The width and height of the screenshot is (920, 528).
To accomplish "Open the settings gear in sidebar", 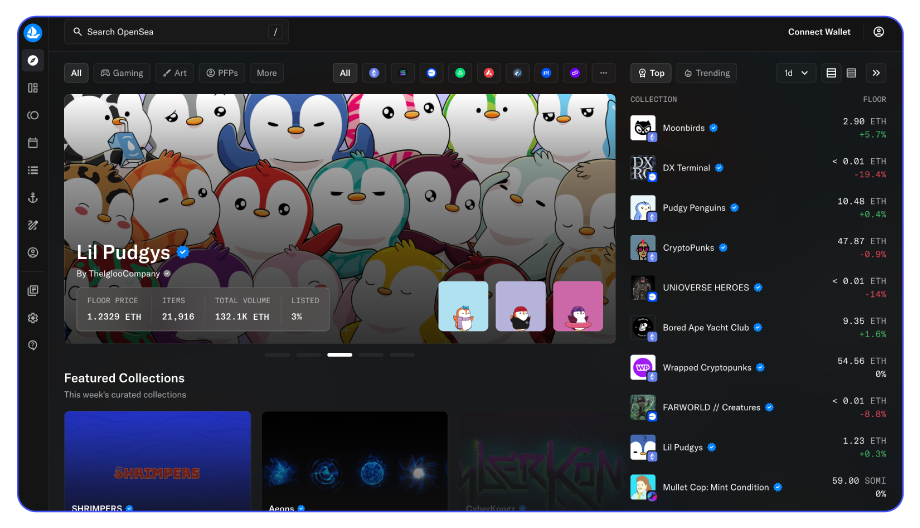I will (33, 318).
